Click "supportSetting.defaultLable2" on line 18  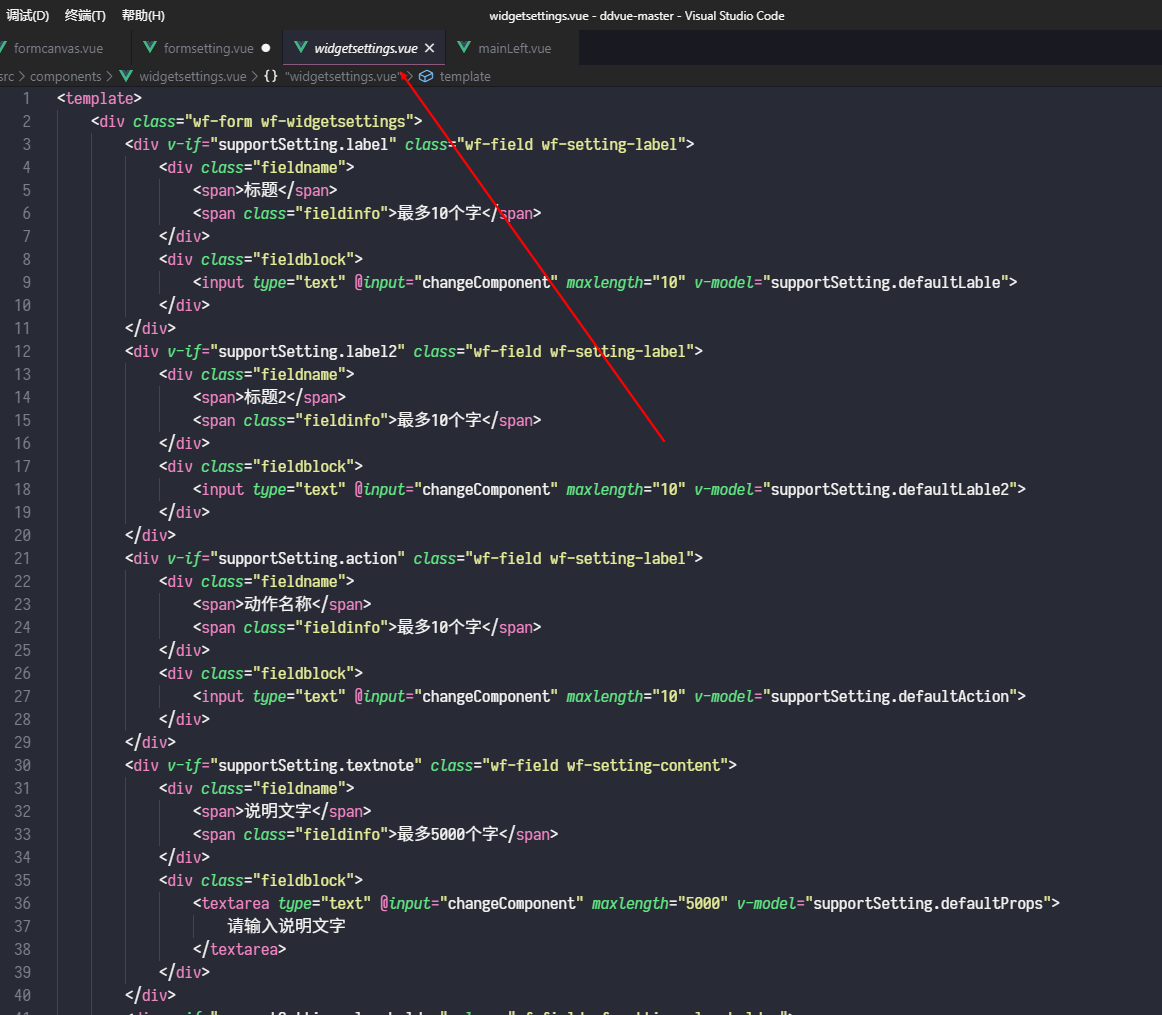tap(890, 490)
